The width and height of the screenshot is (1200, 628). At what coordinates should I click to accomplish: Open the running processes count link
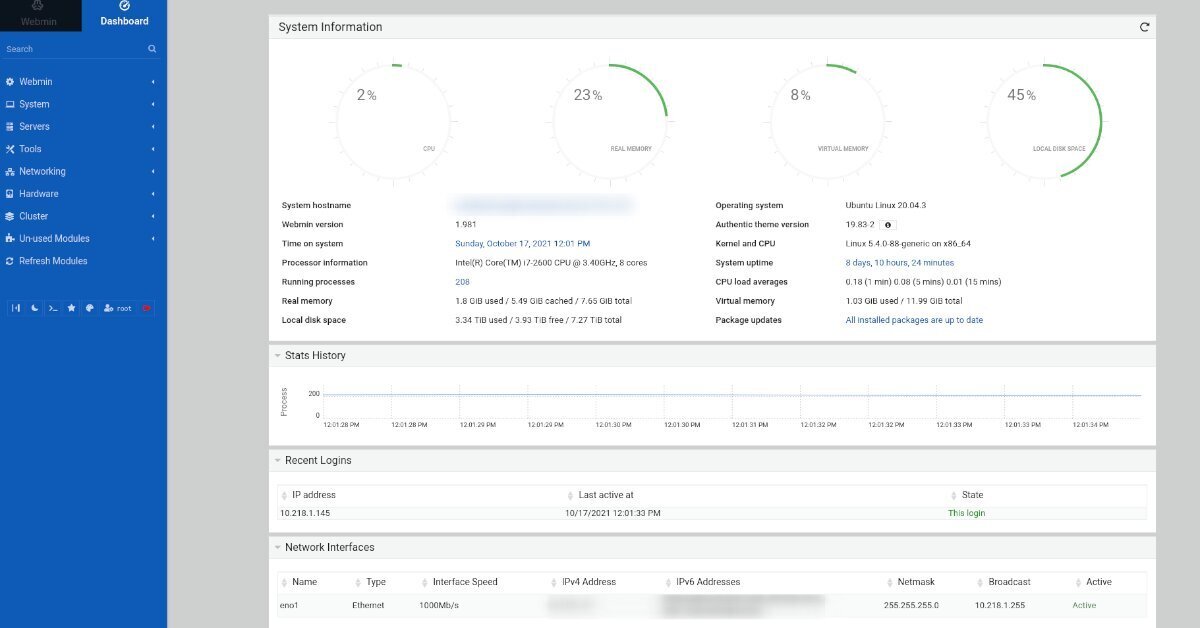(x=462, y=282)
